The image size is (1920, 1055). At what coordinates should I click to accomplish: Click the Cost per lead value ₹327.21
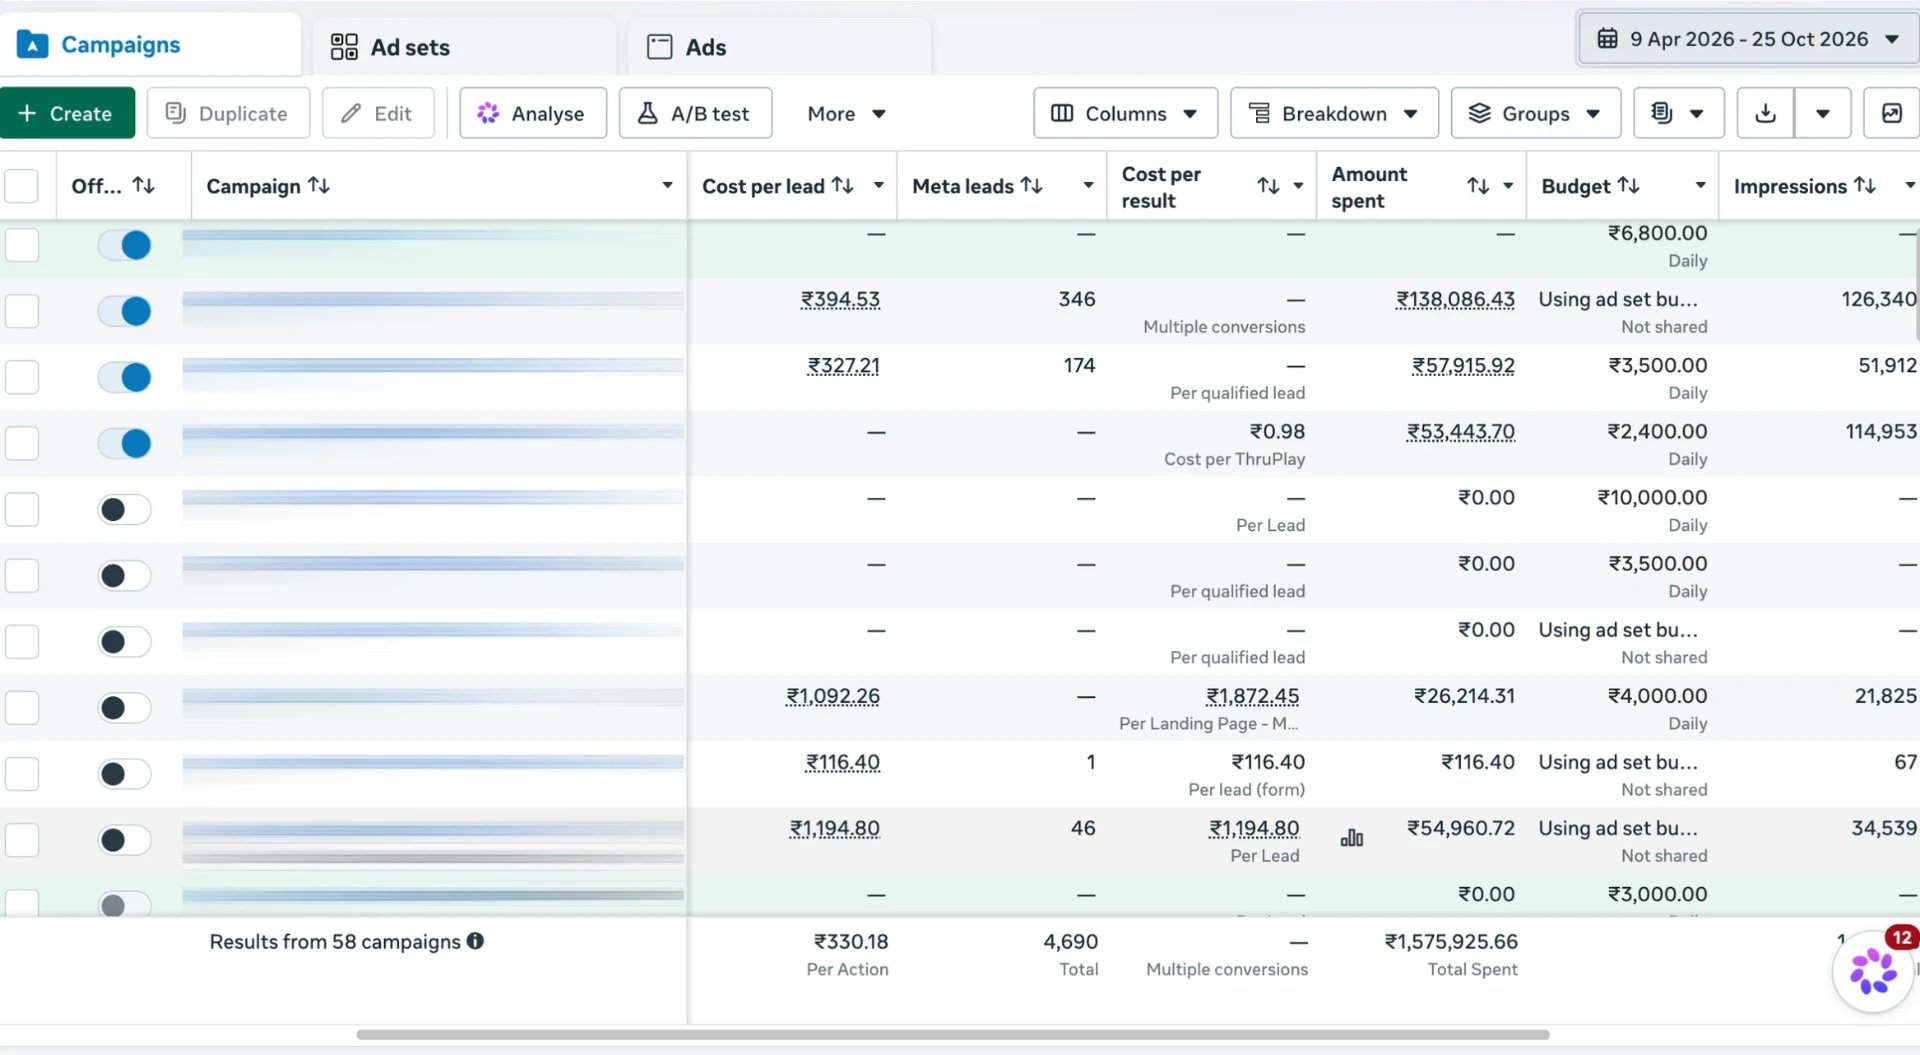843,365
